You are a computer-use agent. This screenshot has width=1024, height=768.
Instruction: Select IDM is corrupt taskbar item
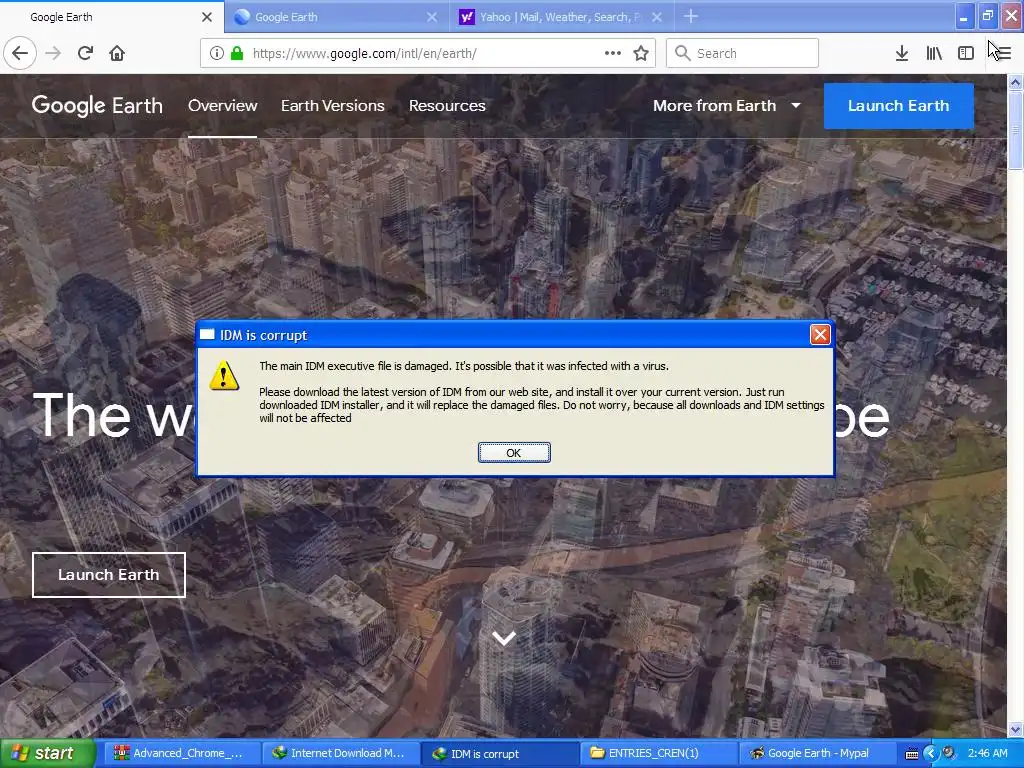coord(500,754)
